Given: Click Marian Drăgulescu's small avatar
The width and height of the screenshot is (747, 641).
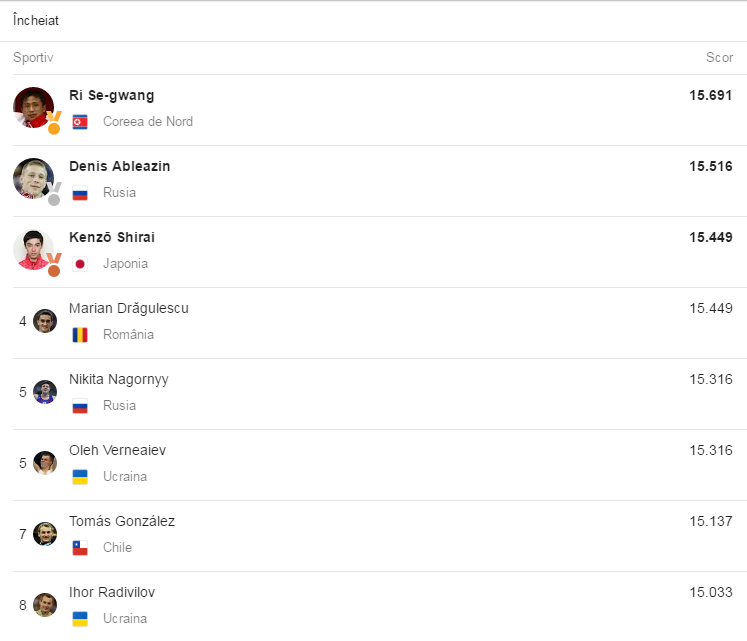Looking at the screenshot, I should (45, 321).
